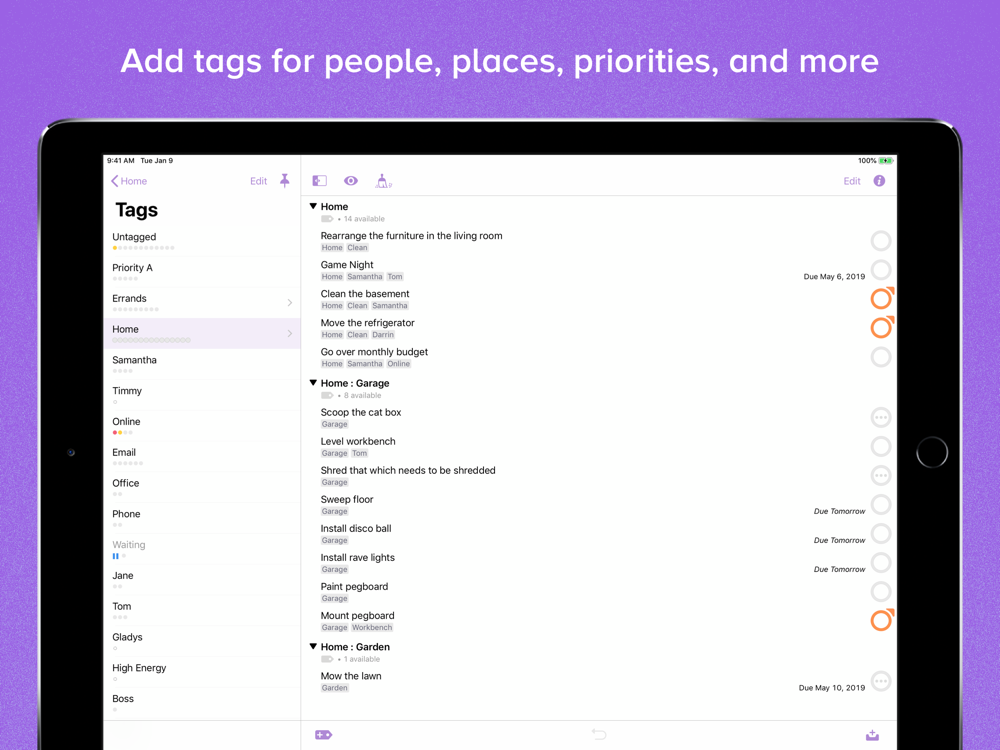
Task: Select the High Energy tag
Action: pyautogui.click(x=202, y=672)
